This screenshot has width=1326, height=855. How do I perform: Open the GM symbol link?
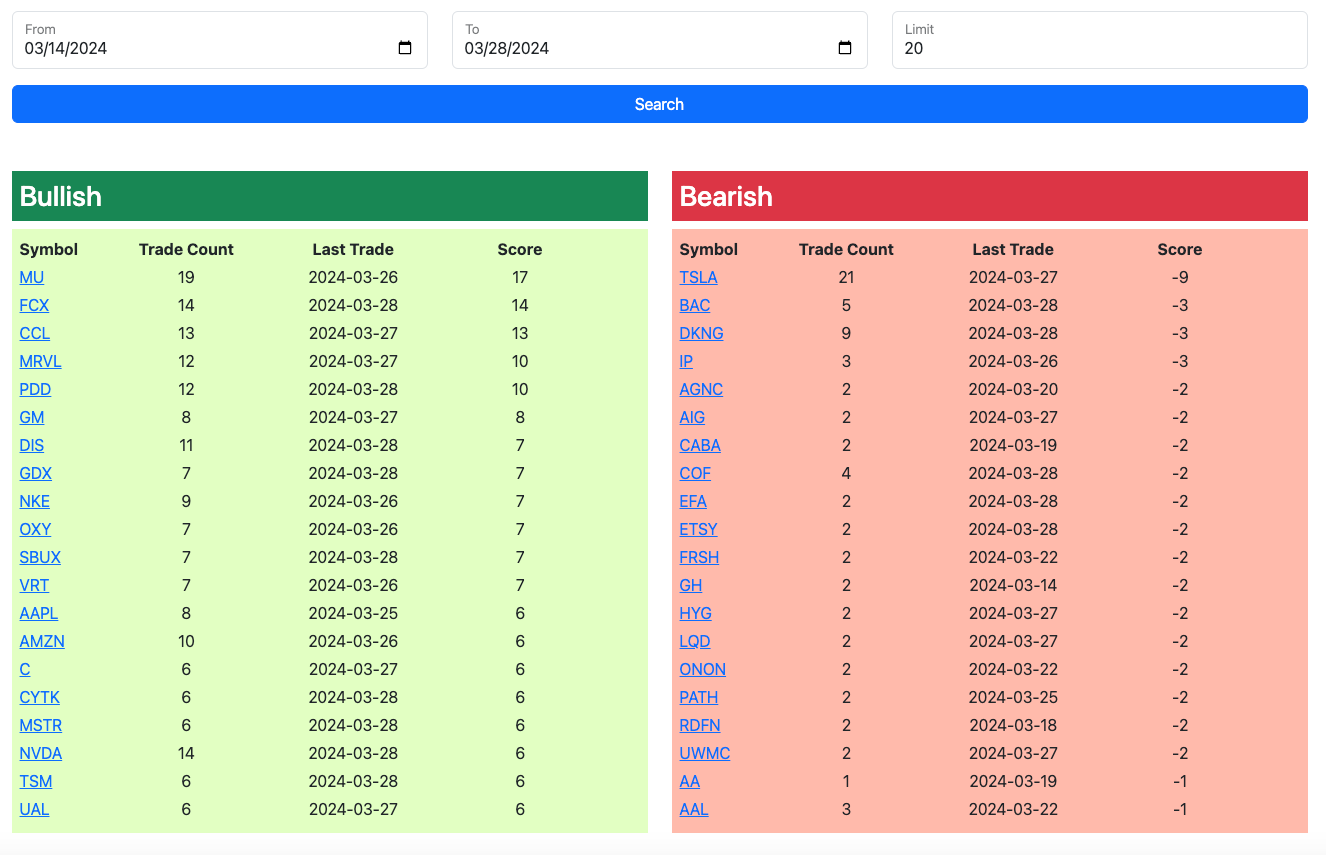pos(32,417)
